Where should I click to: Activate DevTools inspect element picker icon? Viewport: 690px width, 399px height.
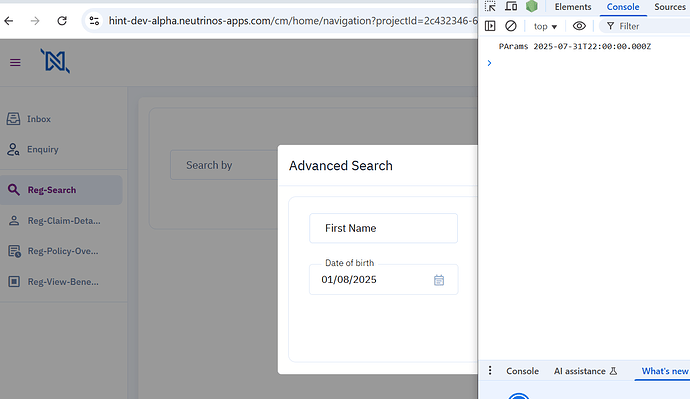[490, 7]
